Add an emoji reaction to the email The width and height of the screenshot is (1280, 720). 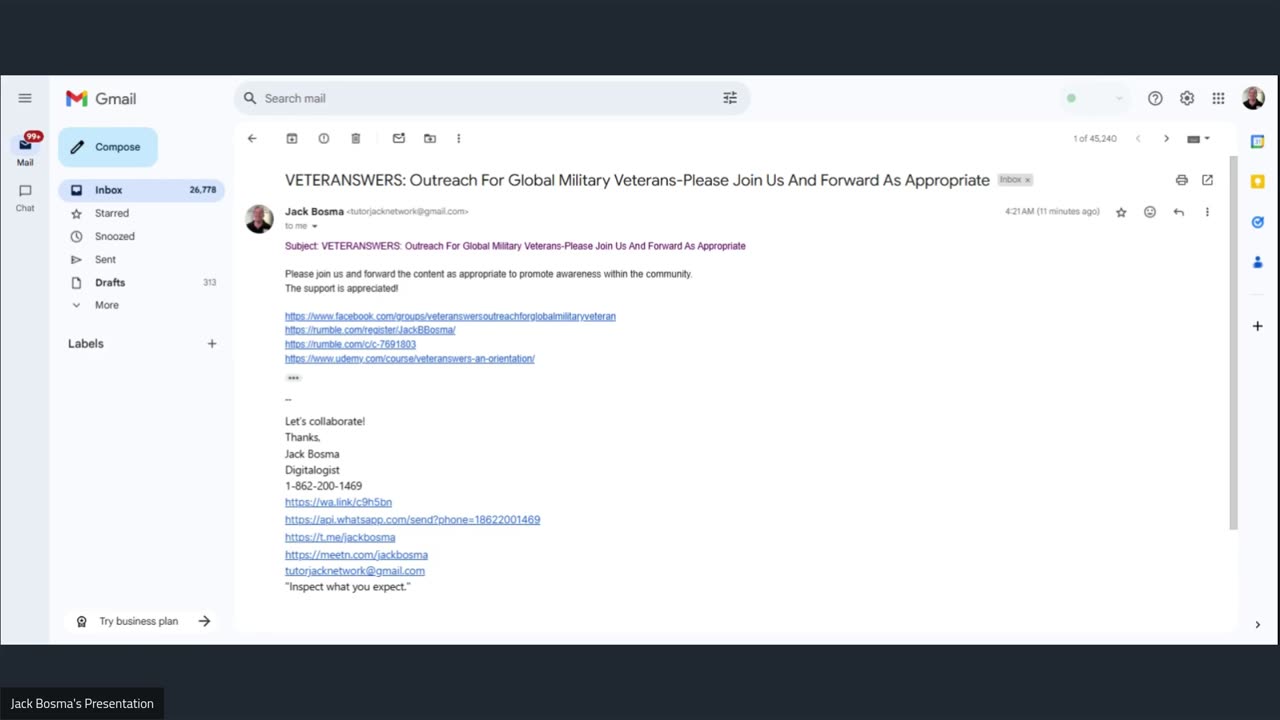click(1150, 212)
